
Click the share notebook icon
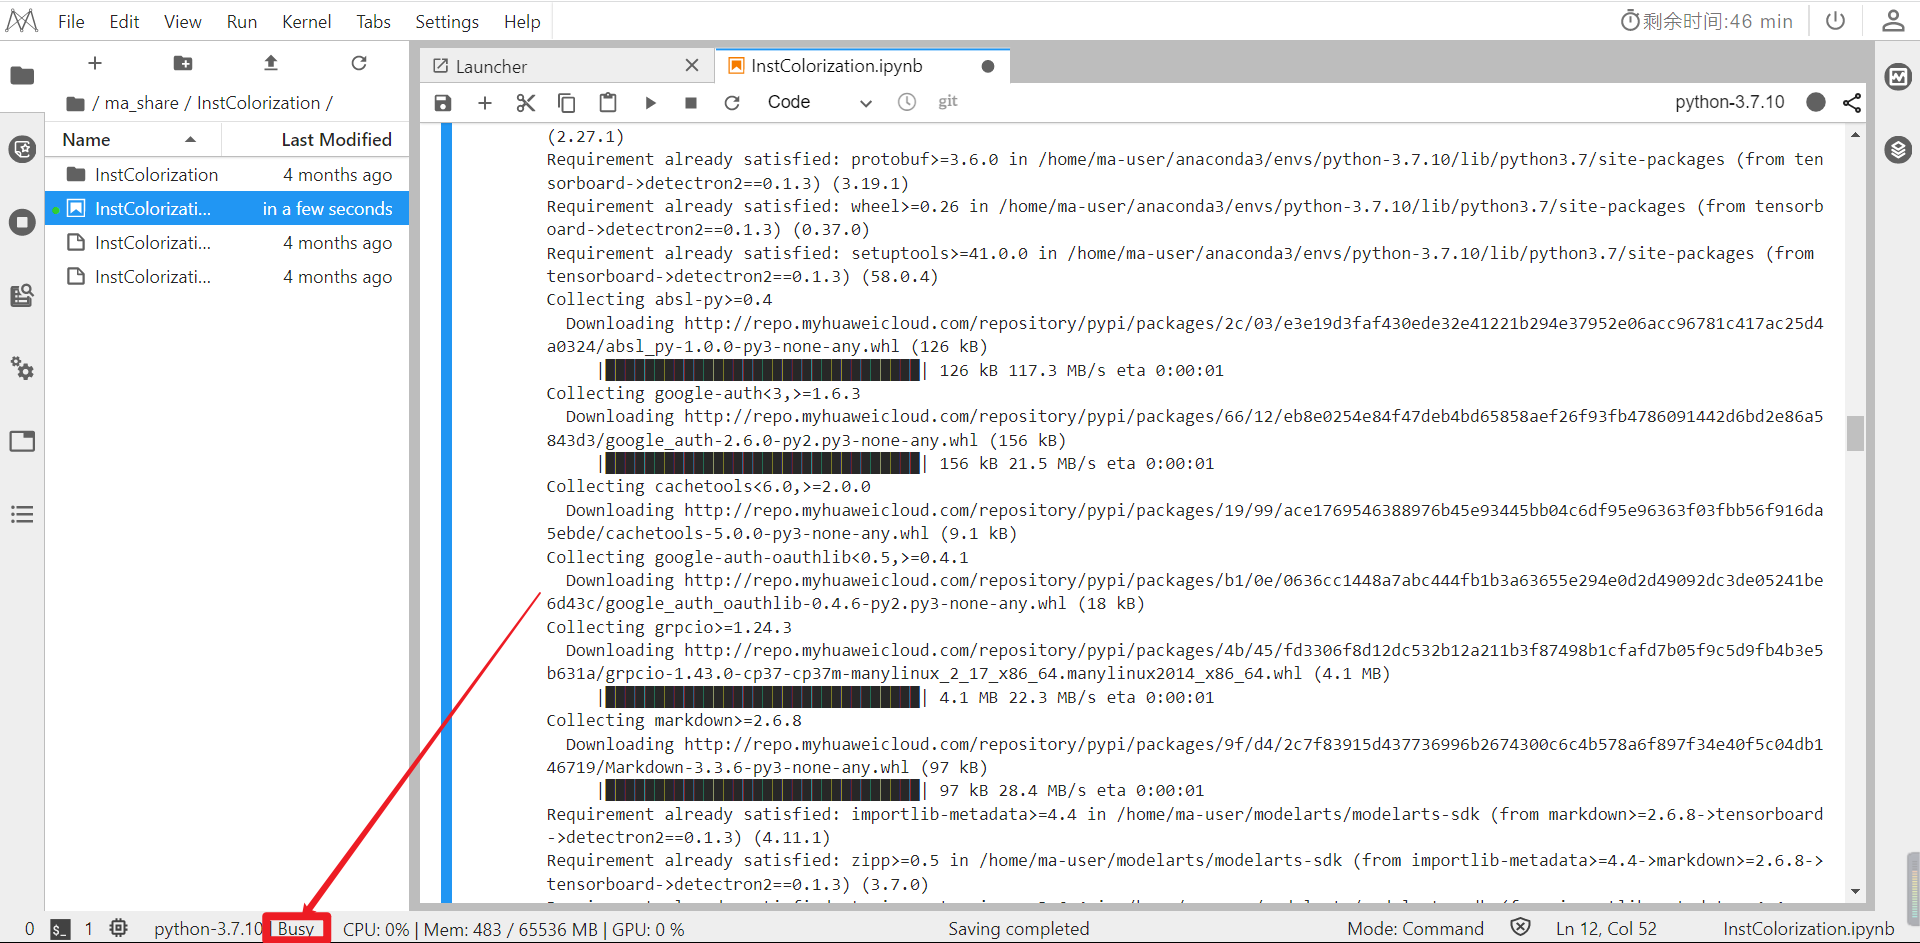[x=1852, y=102]
